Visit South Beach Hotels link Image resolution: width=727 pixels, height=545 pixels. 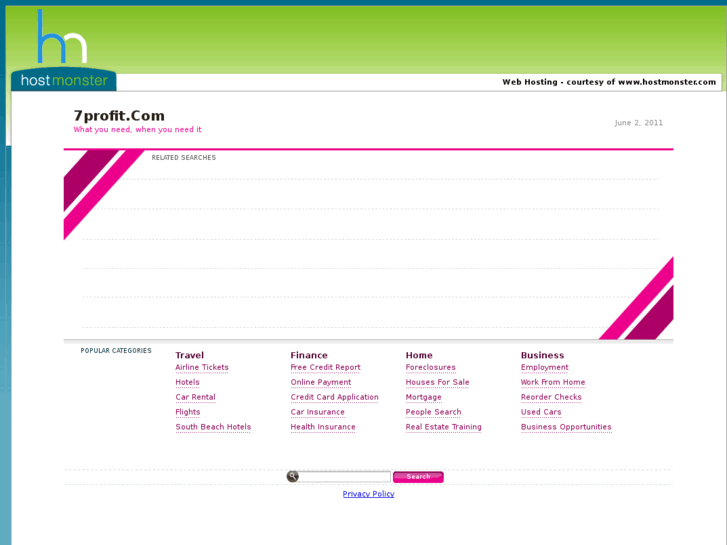pos(213,427)
